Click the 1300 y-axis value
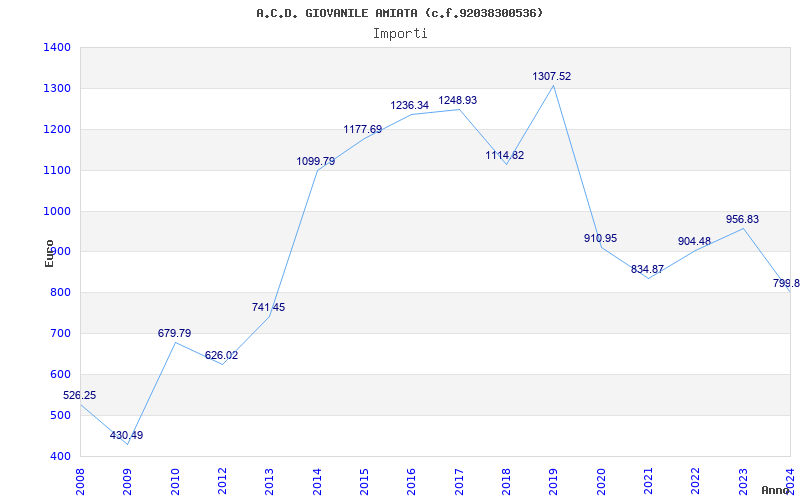800x500 pixels. click(x=57, y=88)
